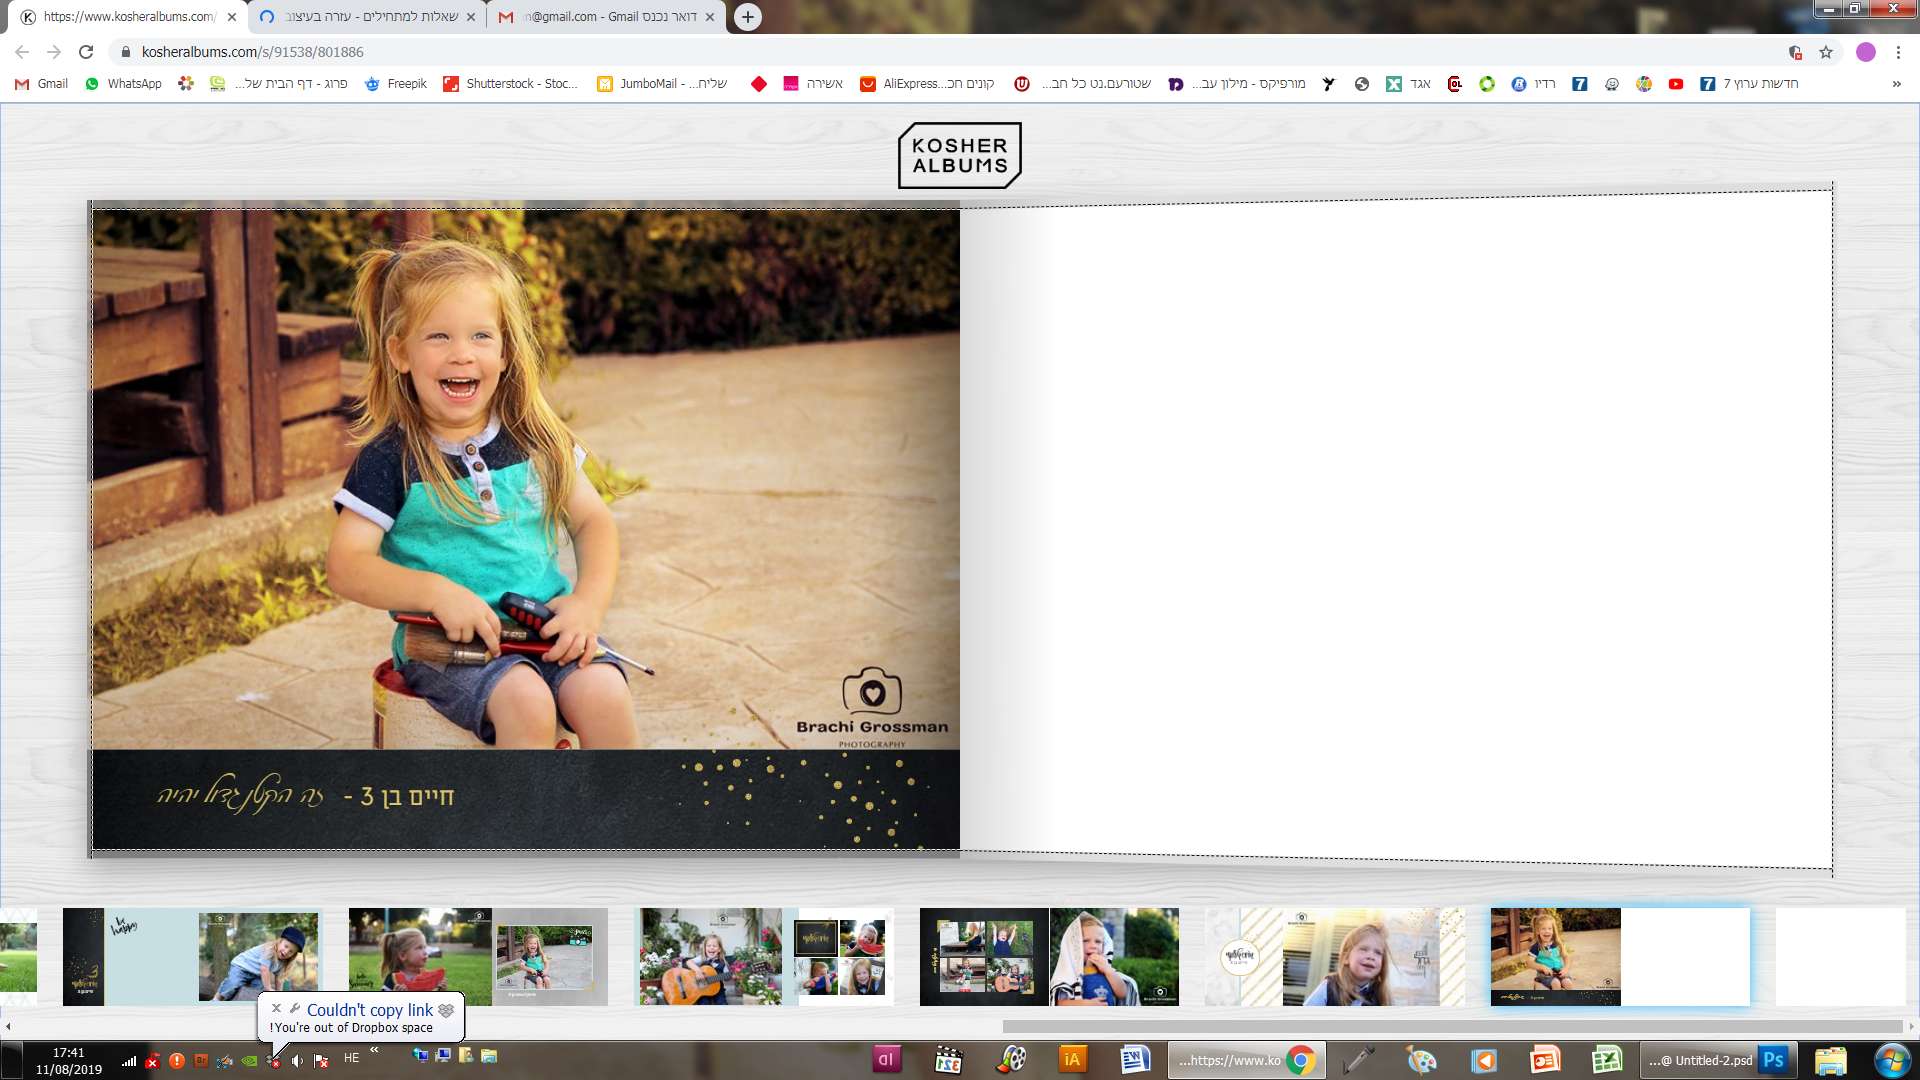This screenshot has height=1080, width=1920.
Task: Select the guitar girl spread thumbnail
Action: (765, 956)
